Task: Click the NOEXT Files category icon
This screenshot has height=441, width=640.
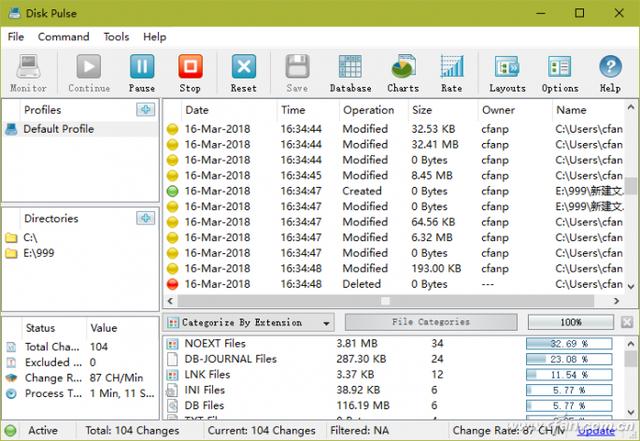Action: tap(173, 344)
